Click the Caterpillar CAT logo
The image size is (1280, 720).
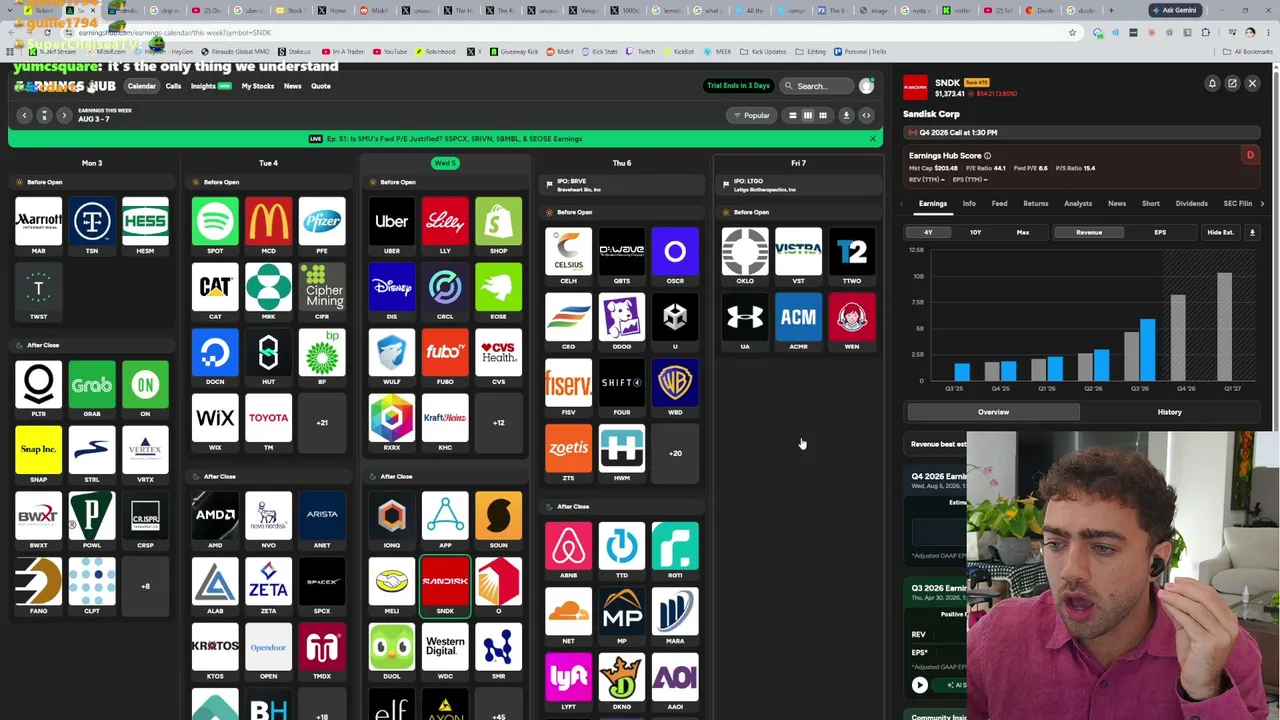(x=215, y=288)
